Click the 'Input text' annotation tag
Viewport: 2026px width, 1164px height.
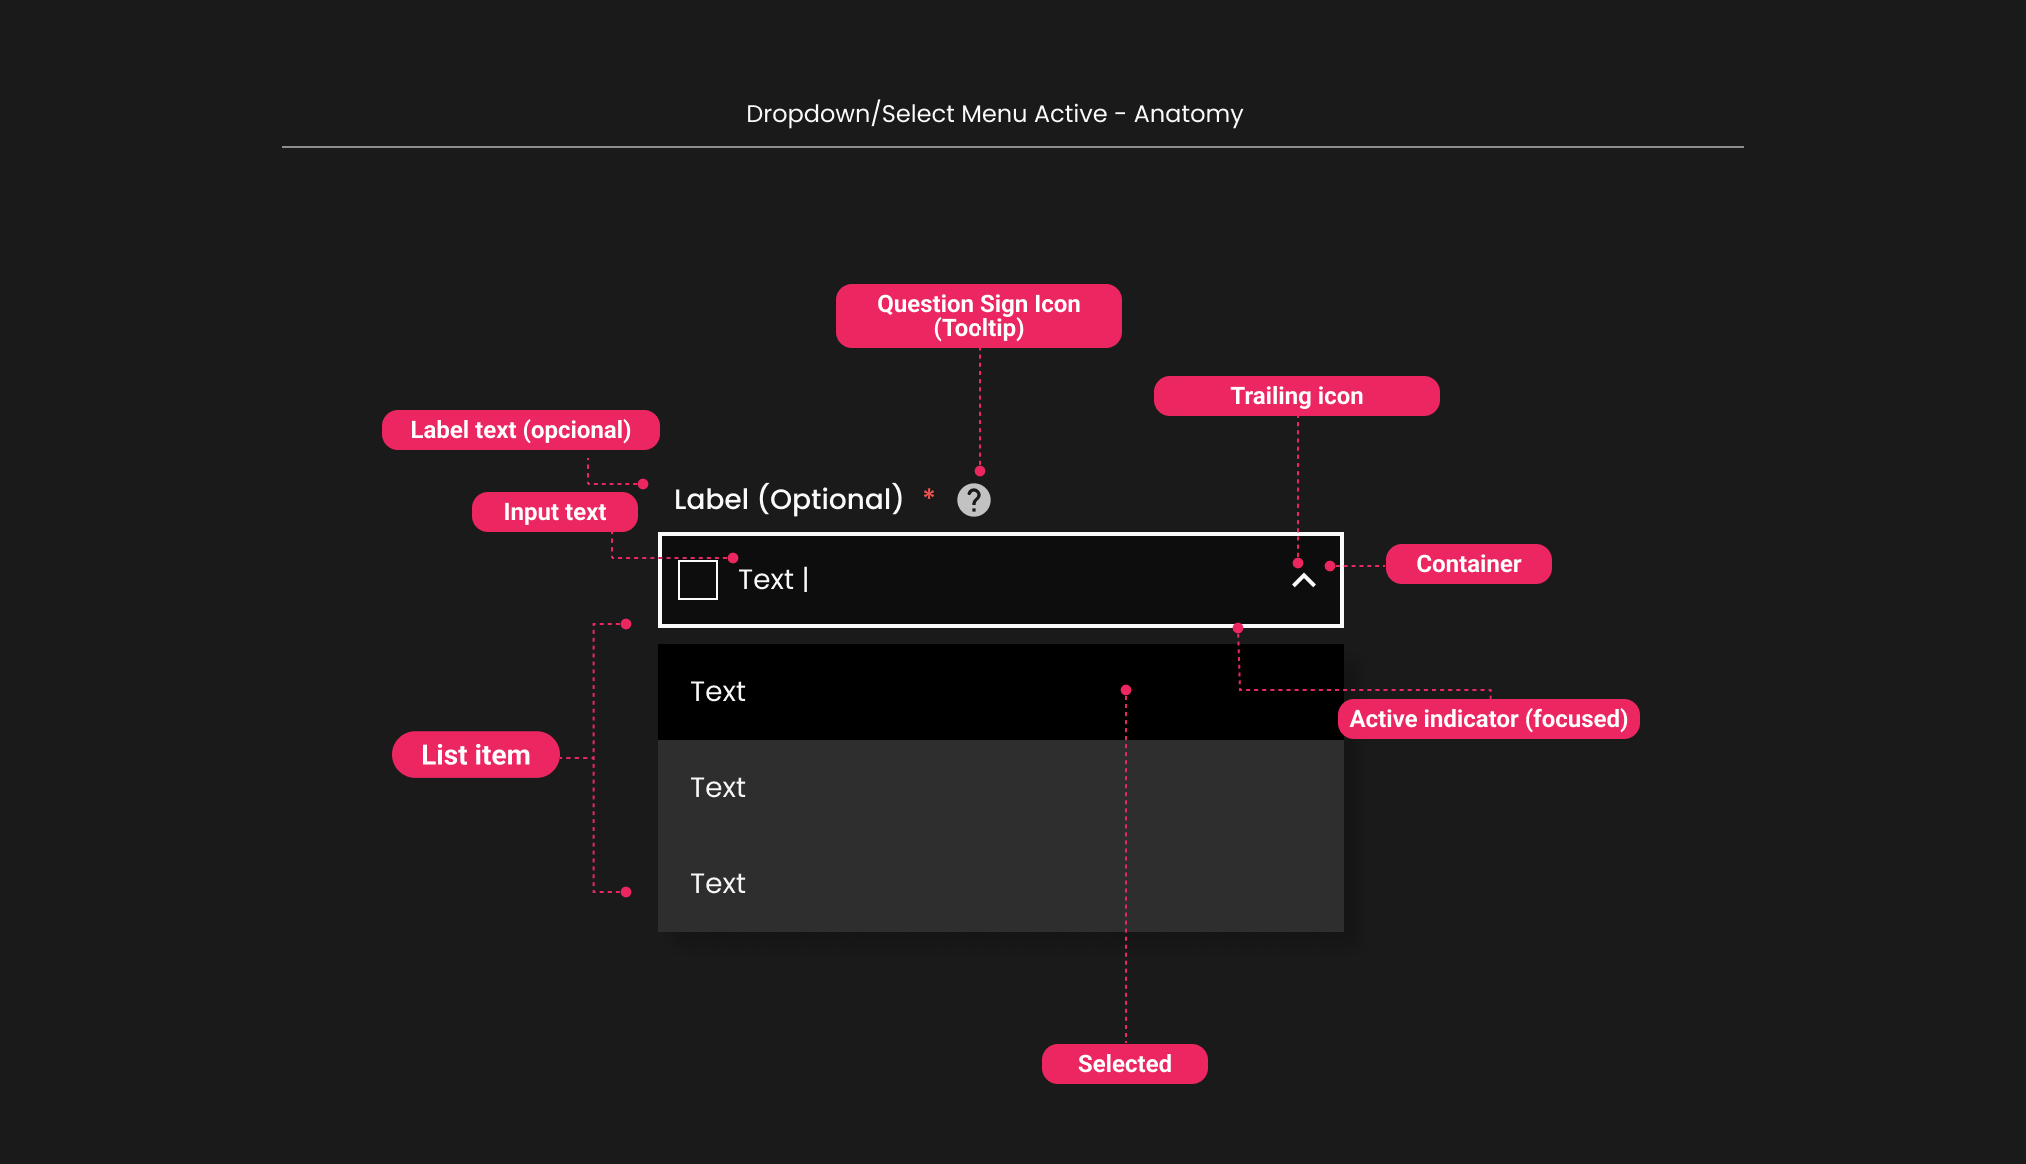pos(555,512)
